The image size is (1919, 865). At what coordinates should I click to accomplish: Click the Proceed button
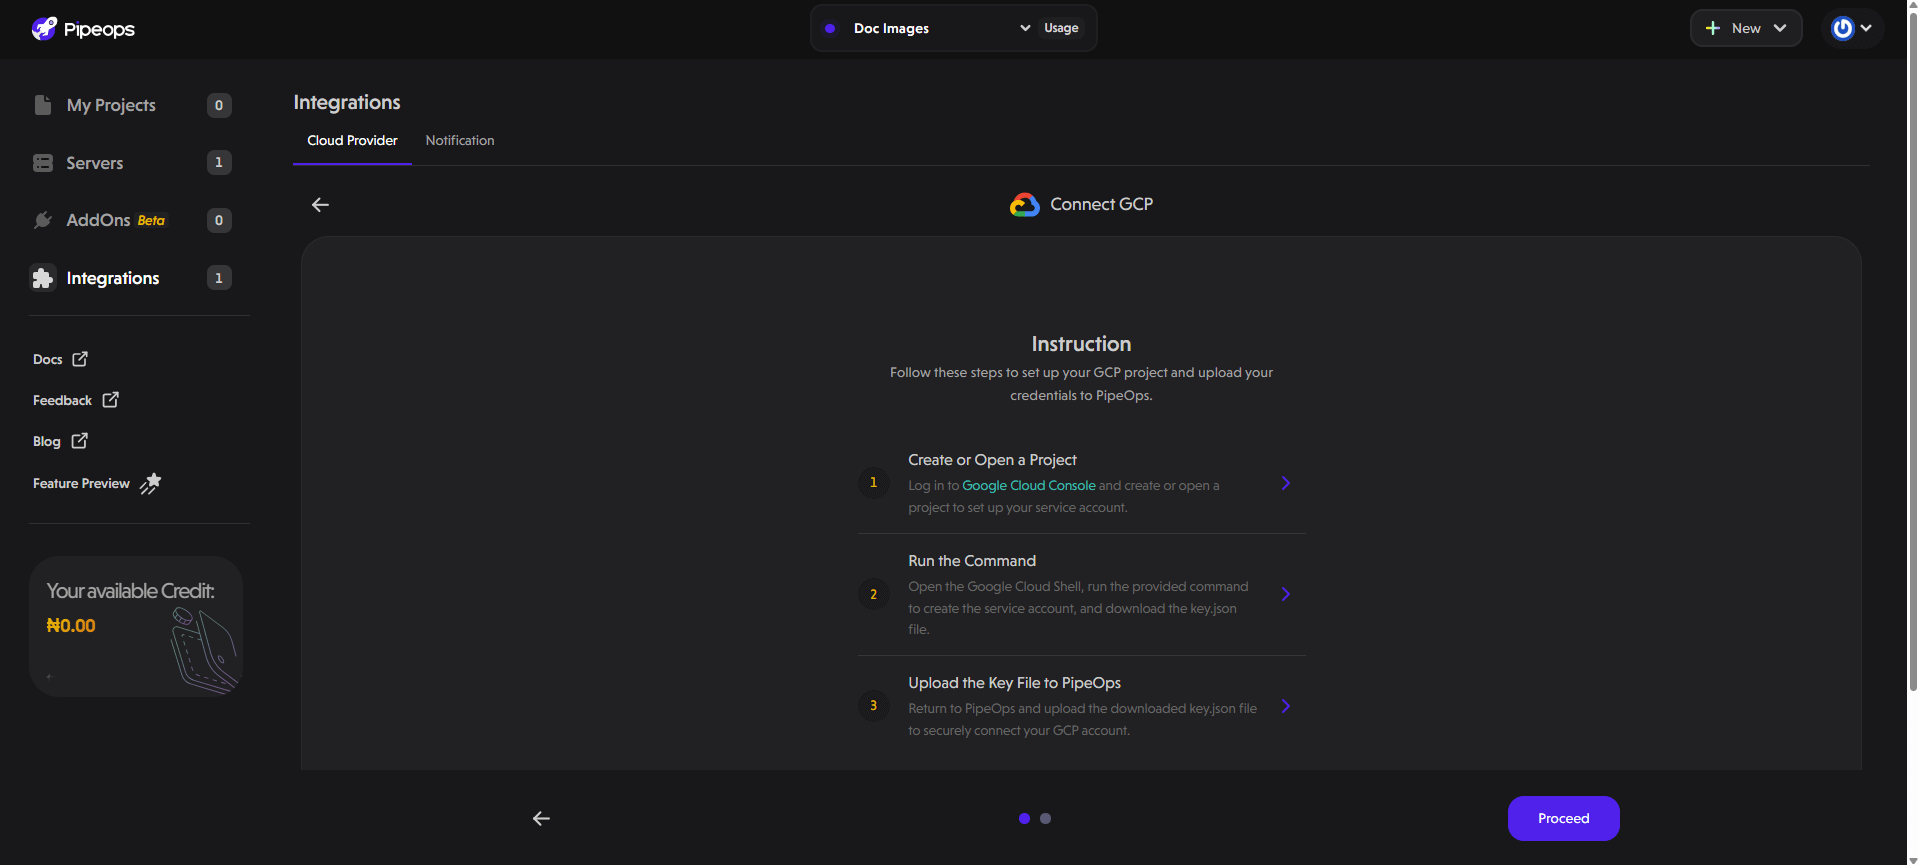[1563, 818]
